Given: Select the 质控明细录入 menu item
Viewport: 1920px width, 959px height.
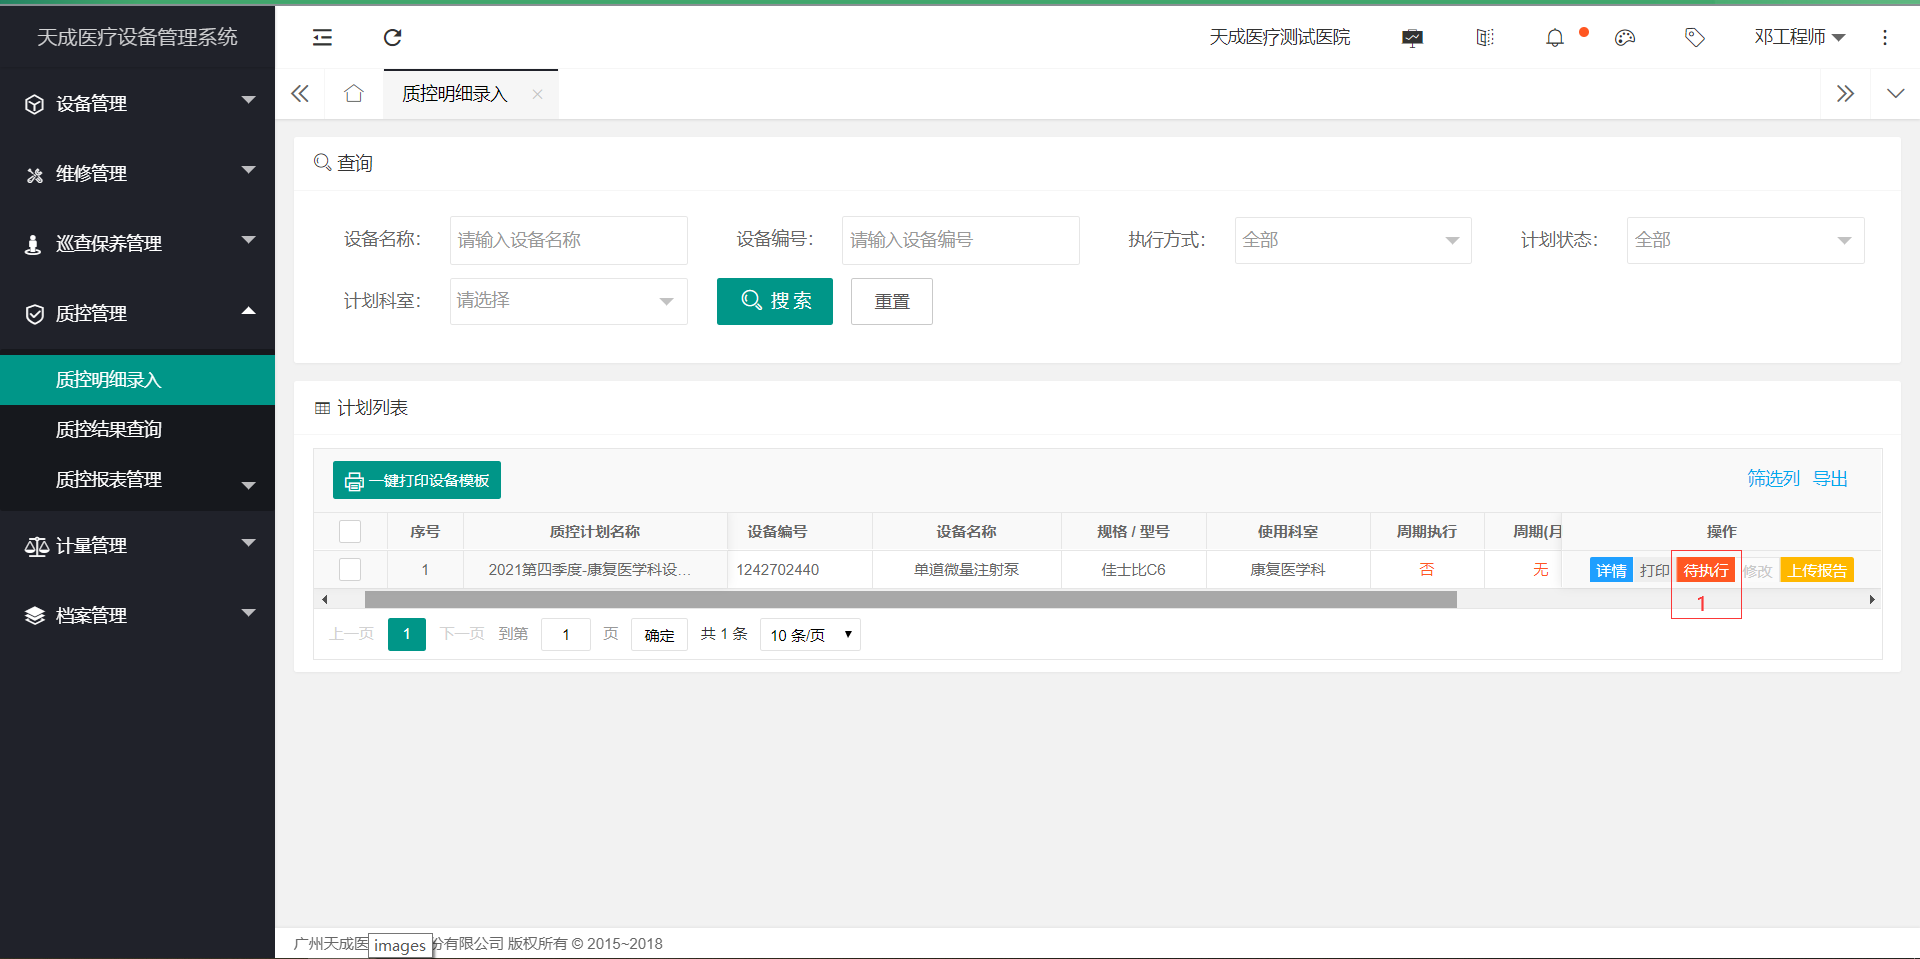Looking at the screenshot, I should click(137, 380).
